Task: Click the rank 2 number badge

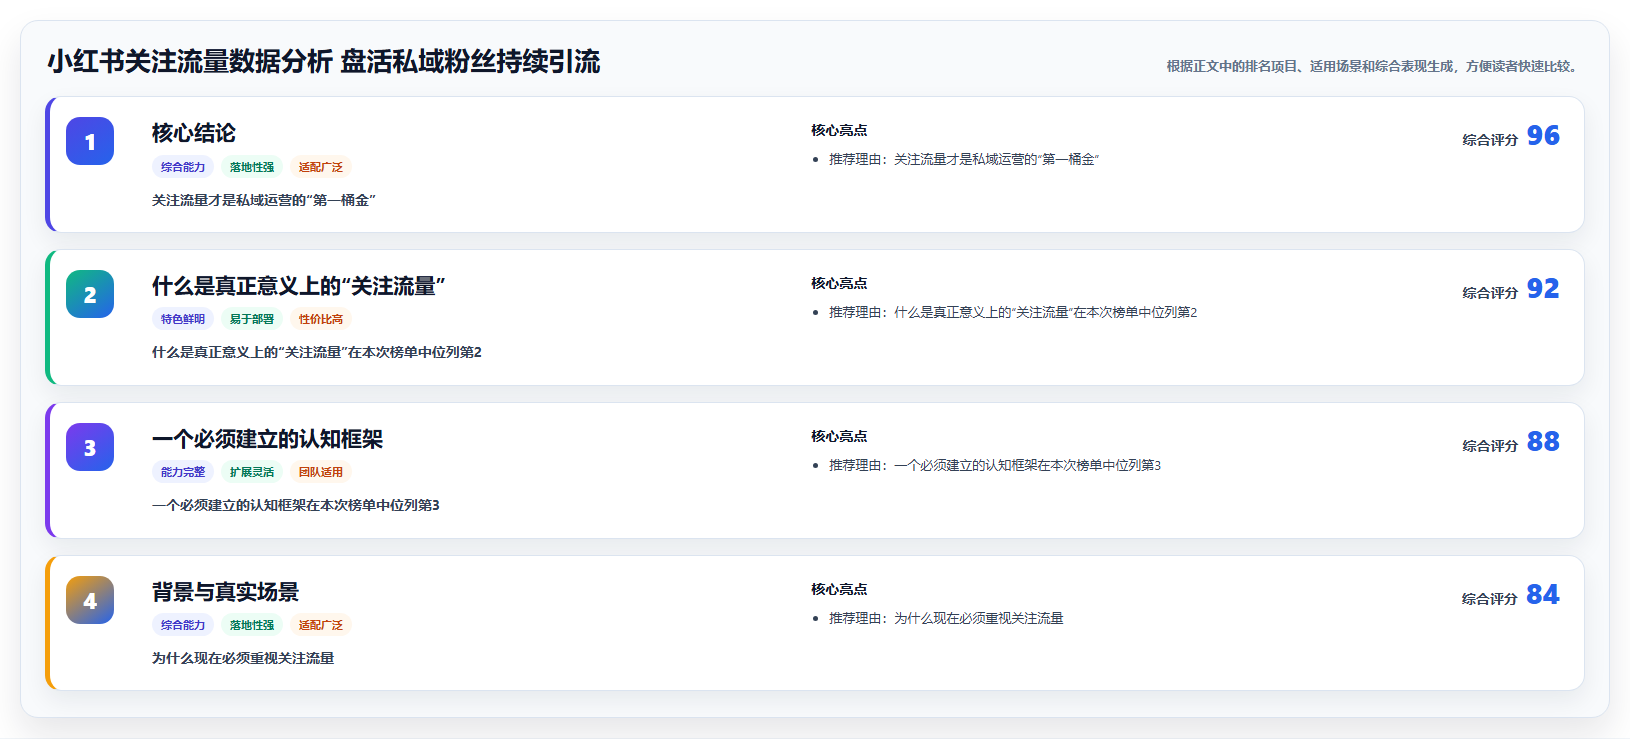Action: (90, 294)
